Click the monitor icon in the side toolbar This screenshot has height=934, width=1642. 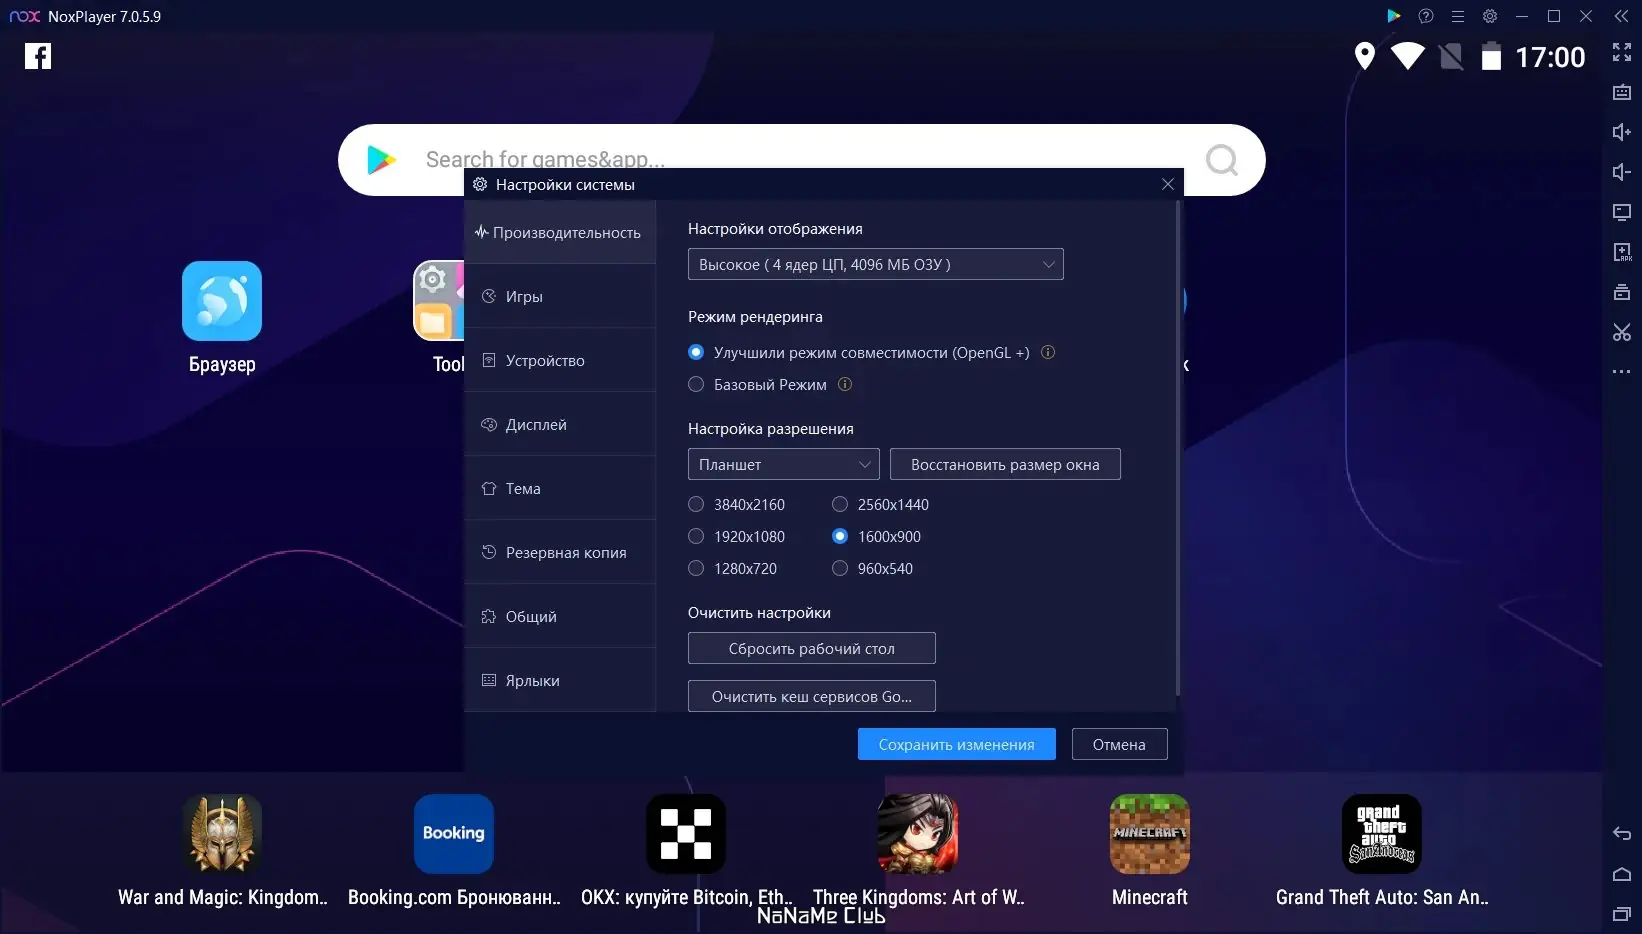(1622, 212)
